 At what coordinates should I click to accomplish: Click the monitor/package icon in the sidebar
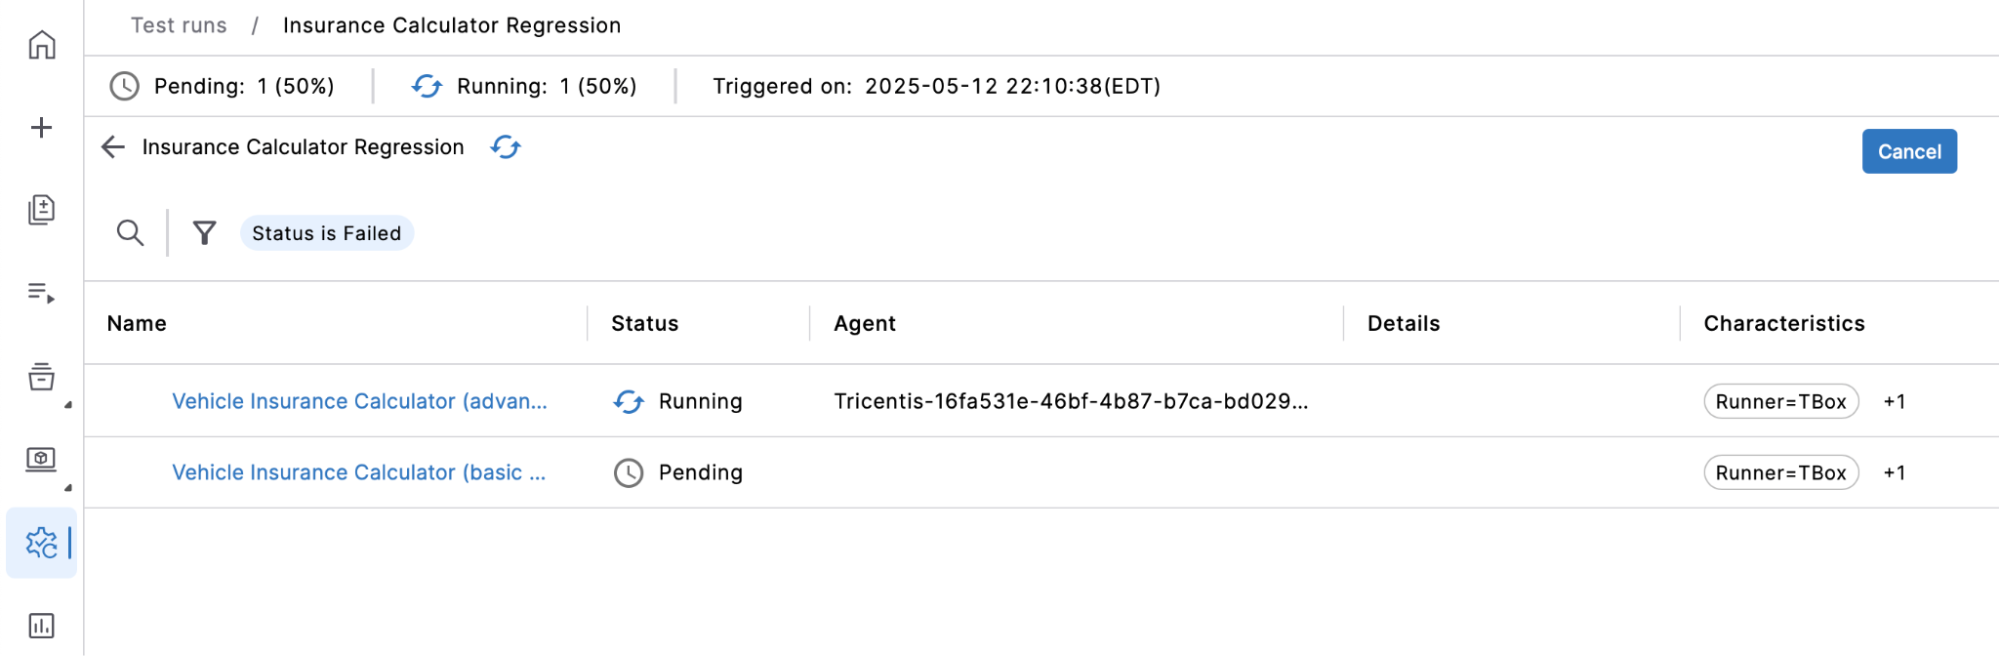click(x=40, y=461)
